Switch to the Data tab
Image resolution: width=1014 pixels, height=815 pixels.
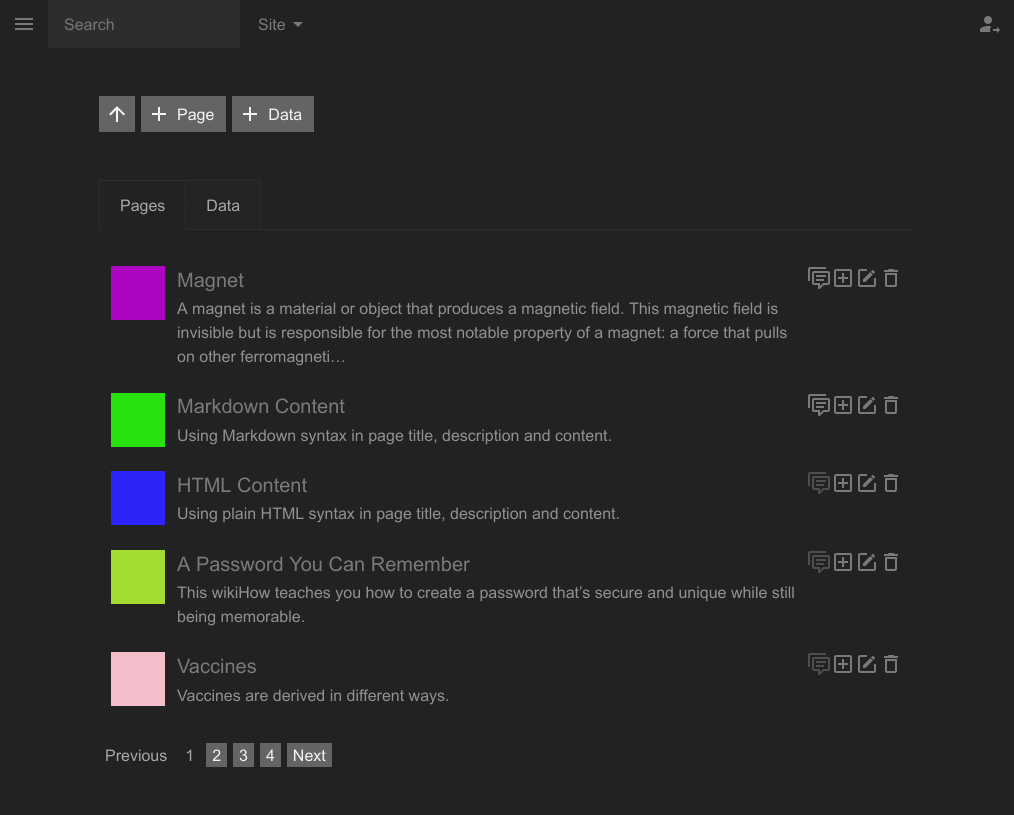(223, 205)
